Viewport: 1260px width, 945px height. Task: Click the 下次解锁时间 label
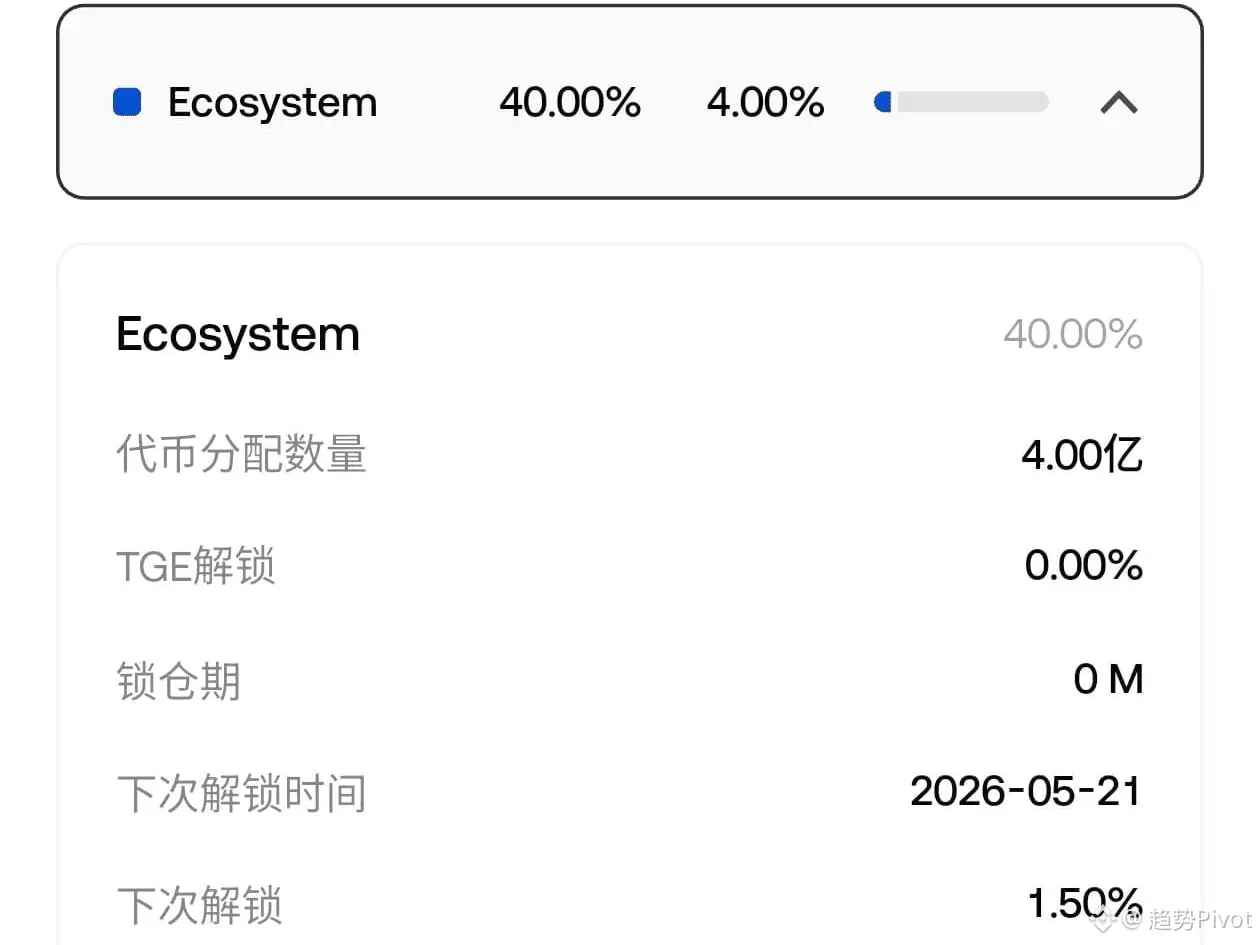click(242, 794)
